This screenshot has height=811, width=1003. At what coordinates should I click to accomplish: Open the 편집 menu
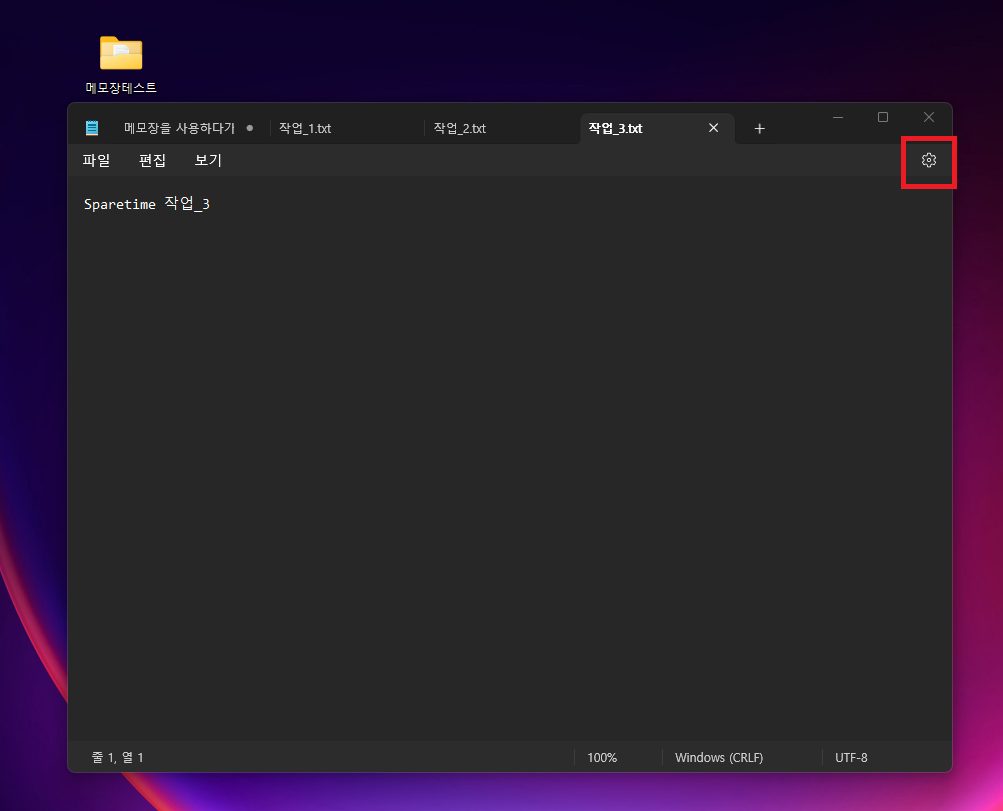click(x=152, y=160)
